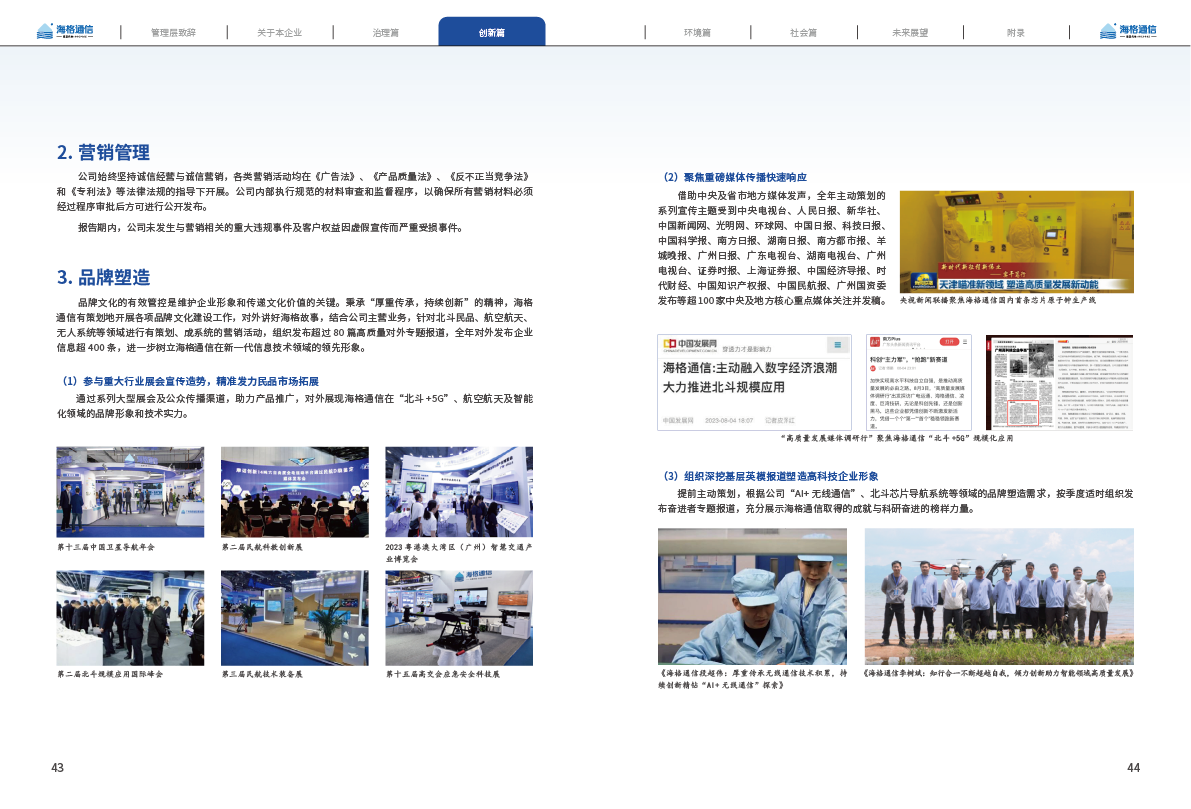Viewport: 1191px width, 809px height.
Task: Click the photo of two technicians in blue caps
Action: [752, 595]
